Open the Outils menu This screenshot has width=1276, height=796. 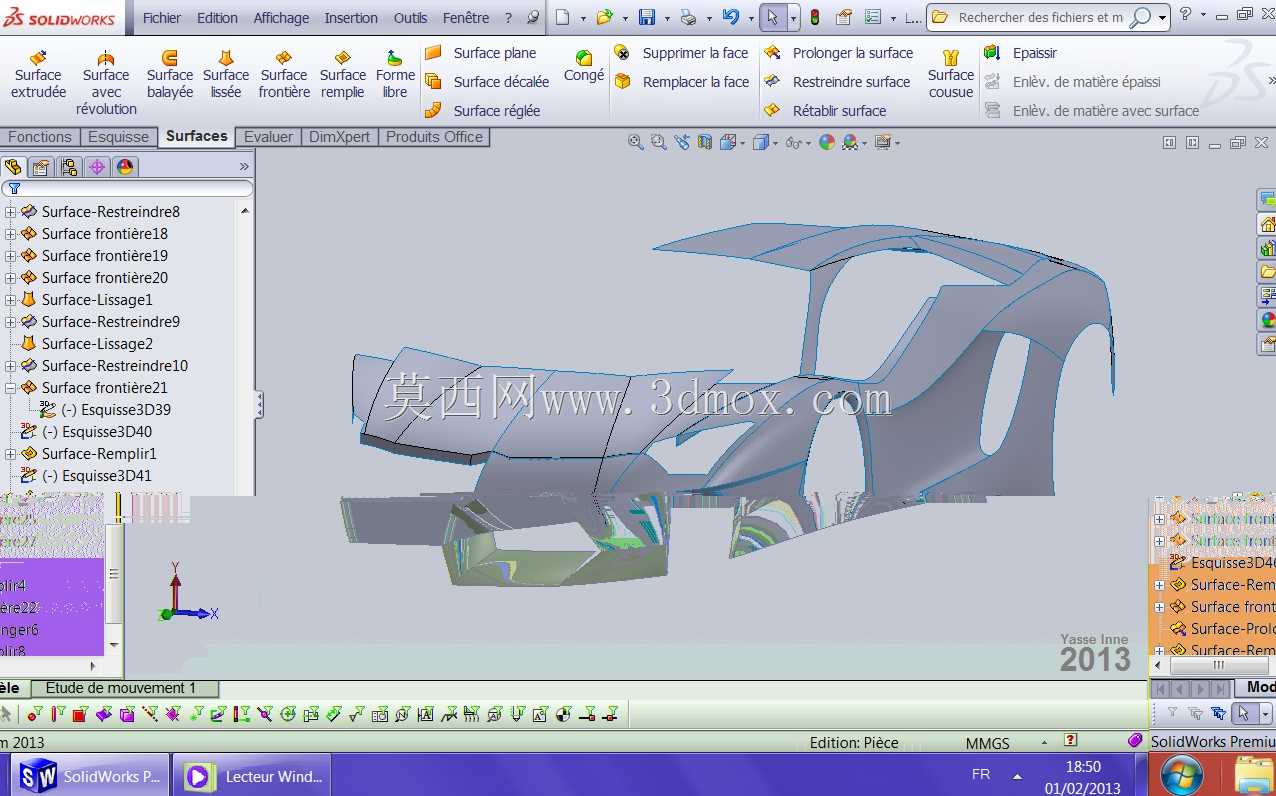(410, 18)
